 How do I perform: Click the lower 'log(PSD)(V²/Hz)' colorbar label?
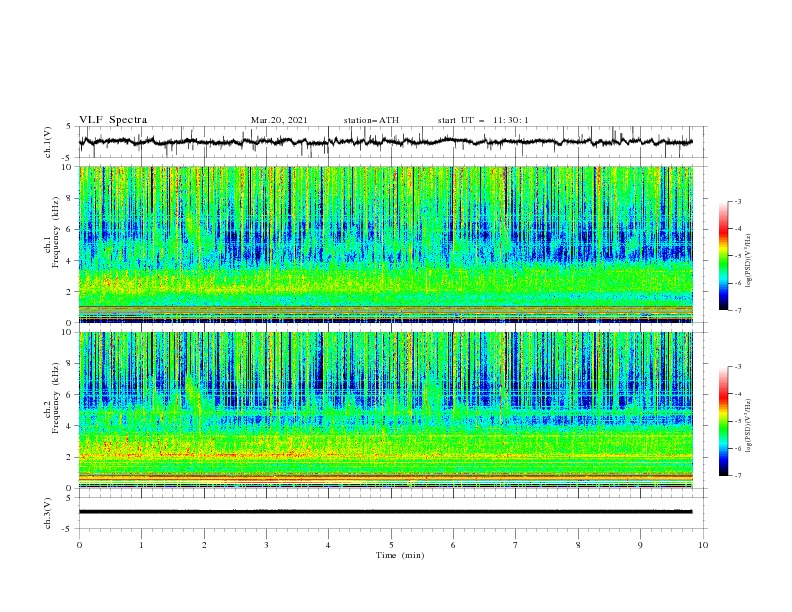click(748, 426)
